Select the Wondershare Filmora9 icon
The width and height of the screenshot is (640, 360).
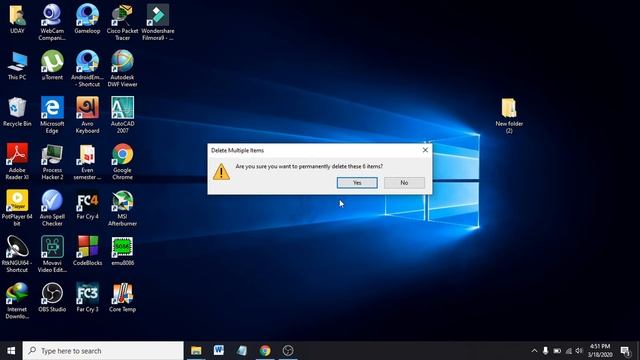158,22
